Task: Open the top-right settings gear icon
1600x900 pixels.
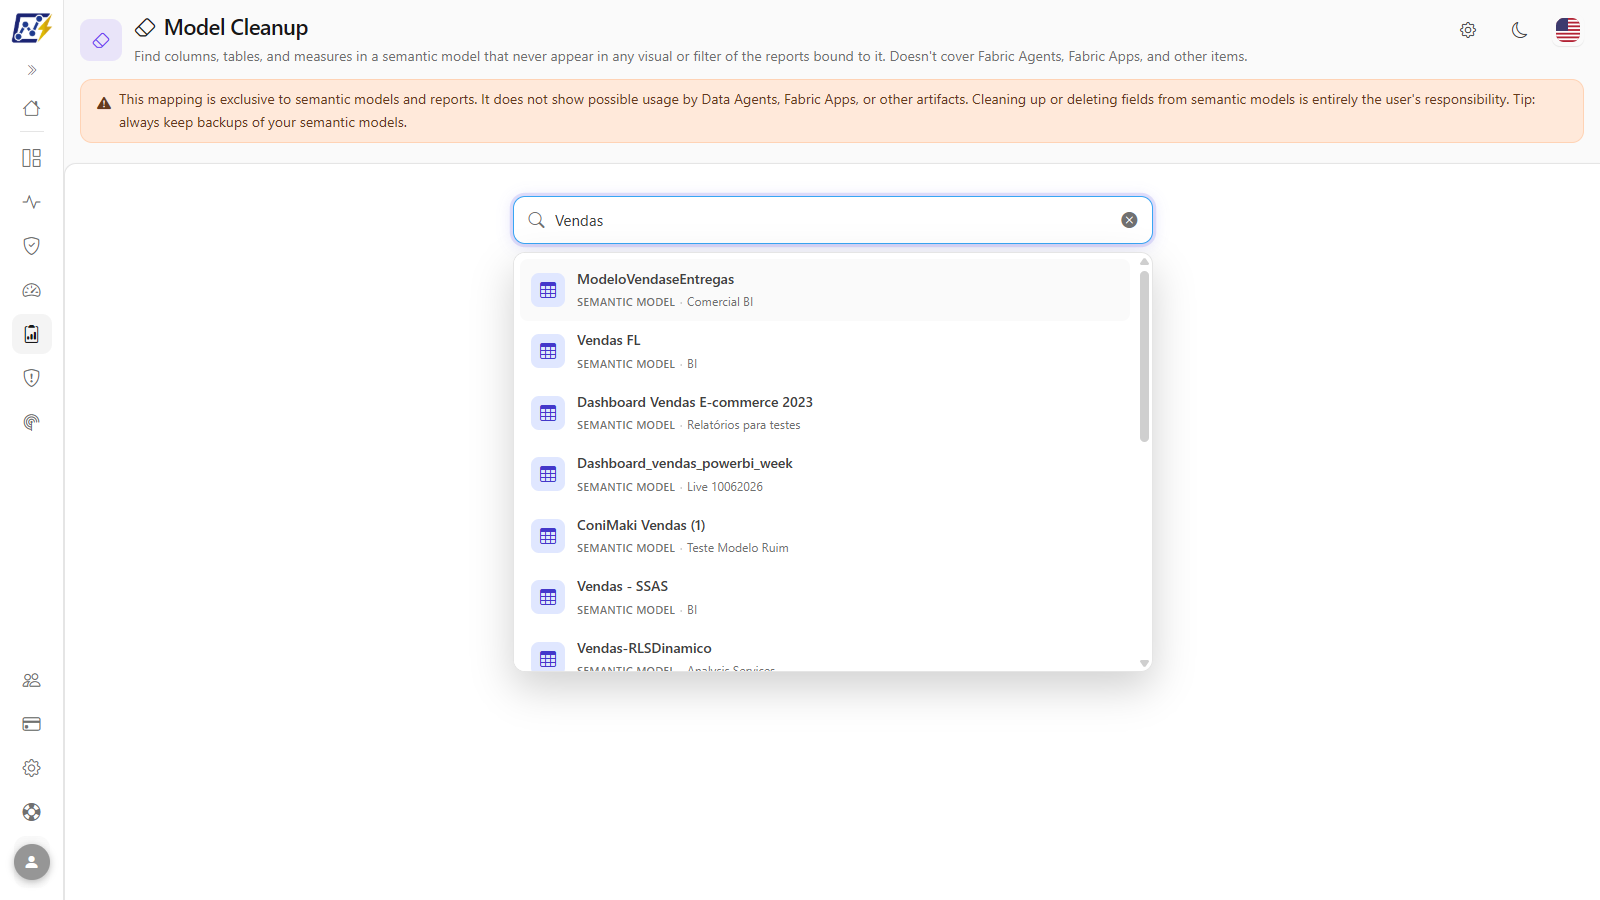Action: (1468, 30)
